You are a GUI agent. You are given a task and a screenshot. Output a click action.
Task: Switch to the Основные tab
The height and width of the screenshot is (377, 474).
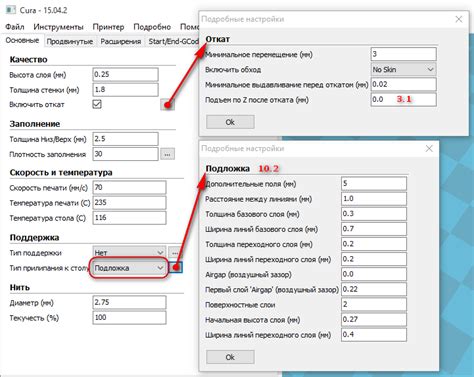click(x=22, y=41)
